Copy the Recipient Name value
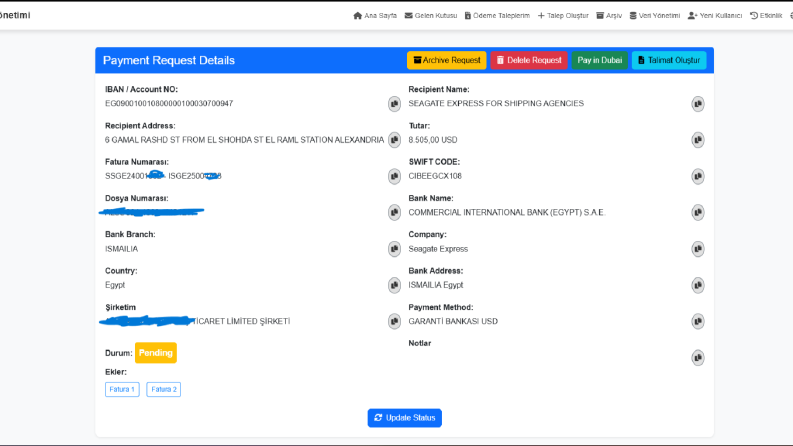Screen dimensions: 793x446 point(697,104)
